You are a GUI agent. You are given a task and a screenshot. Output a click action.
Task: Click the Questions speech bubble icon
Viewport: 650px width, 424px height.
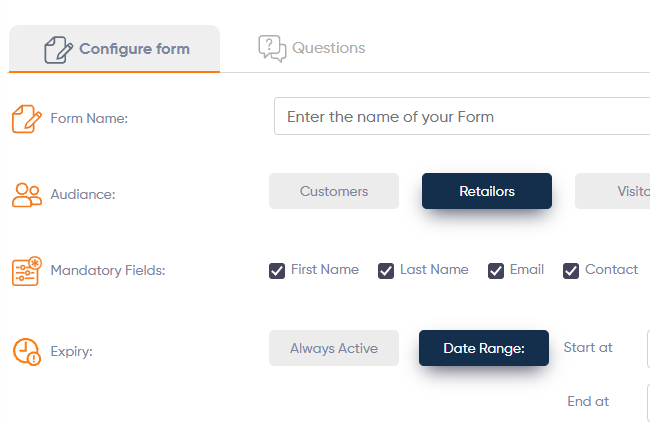pos(272,48)
